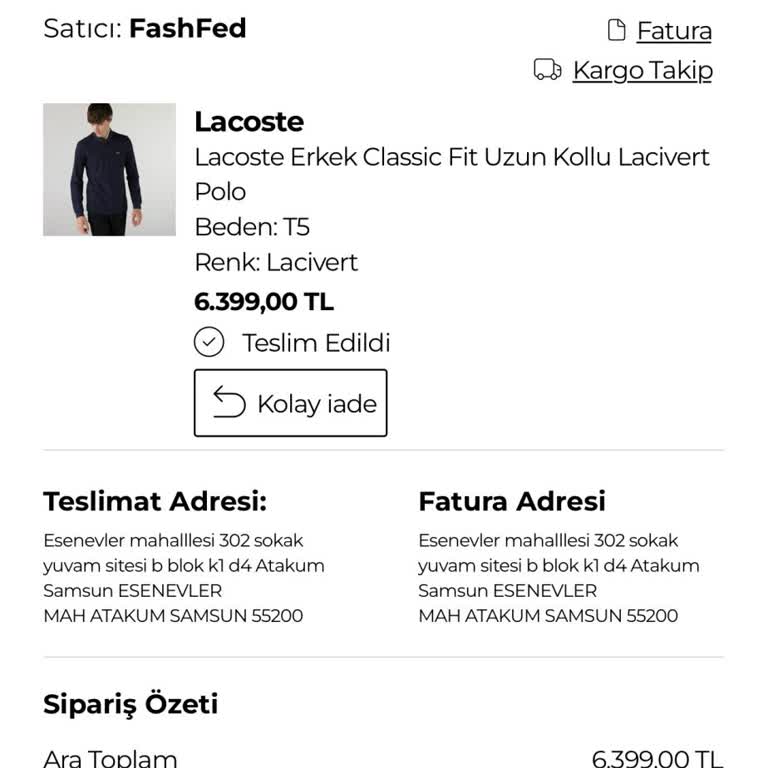The image size is (768, 768).
Task: Click the Sipariş Özeti heading
Action: coord(130,704)
